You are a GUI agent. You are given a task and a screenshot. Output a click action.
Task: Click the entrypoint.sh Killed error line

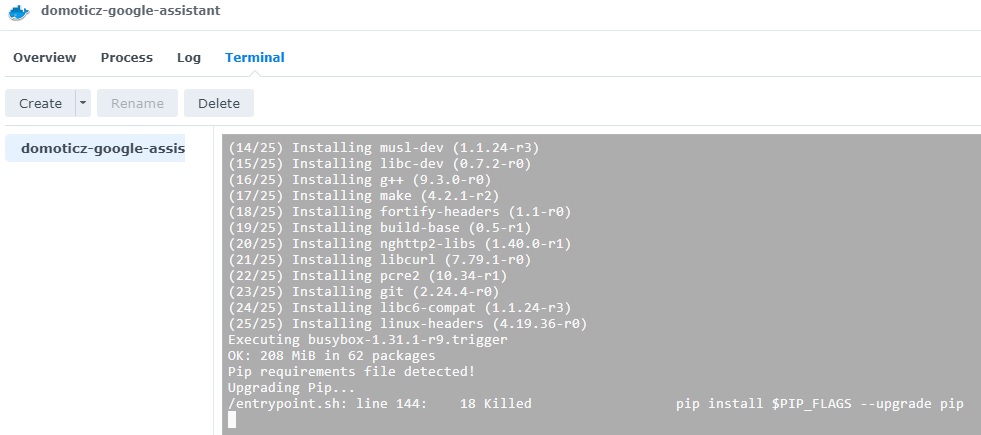point(596,404)
